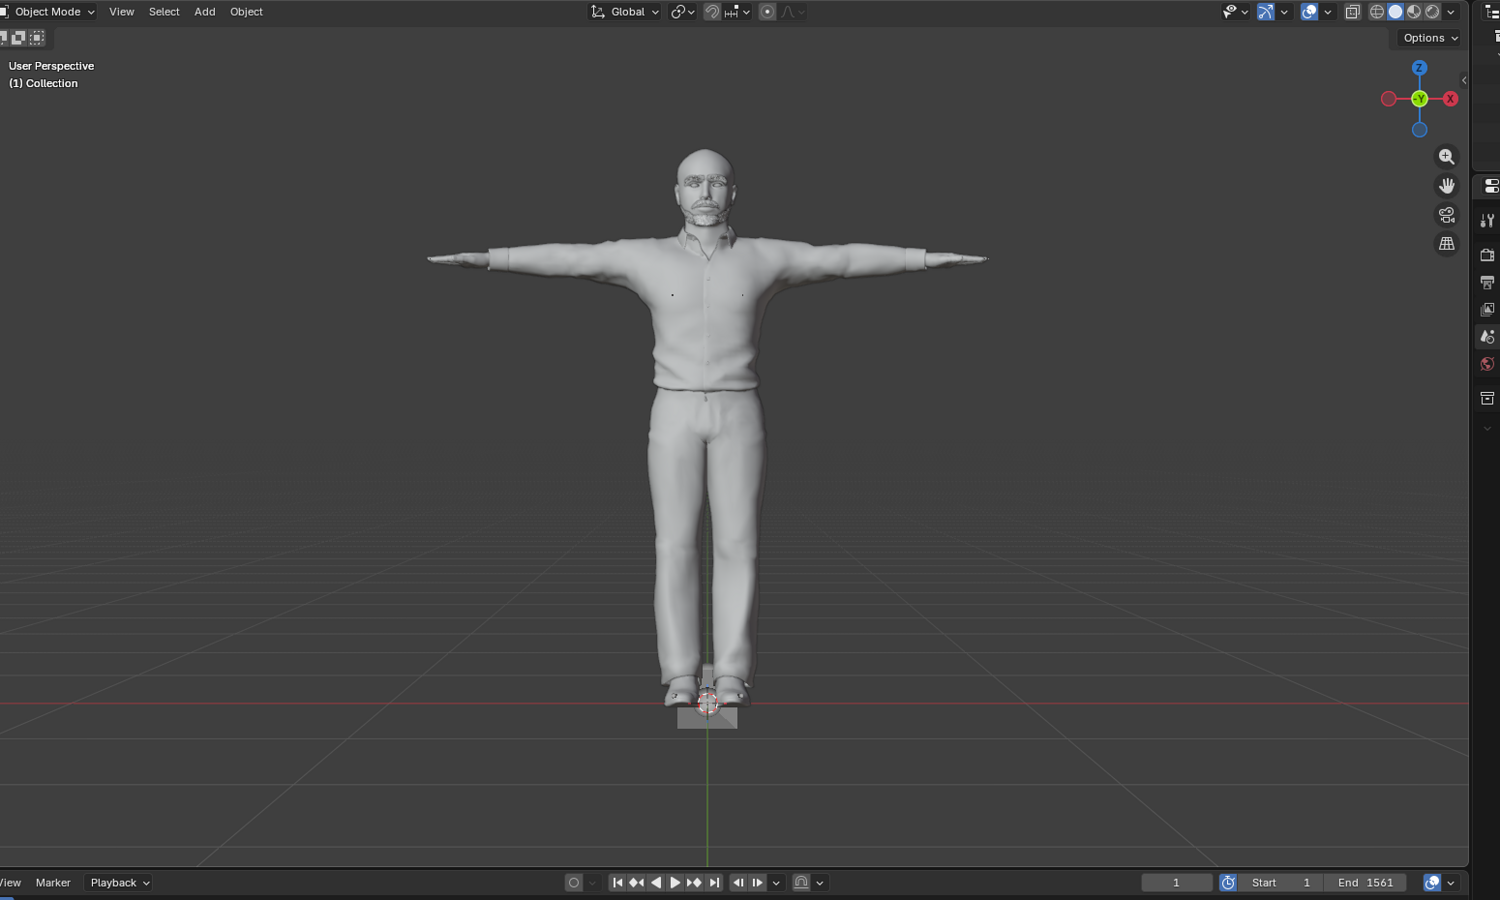
Task: Open the Marker menu in the timeline
Action: [53, 883]
